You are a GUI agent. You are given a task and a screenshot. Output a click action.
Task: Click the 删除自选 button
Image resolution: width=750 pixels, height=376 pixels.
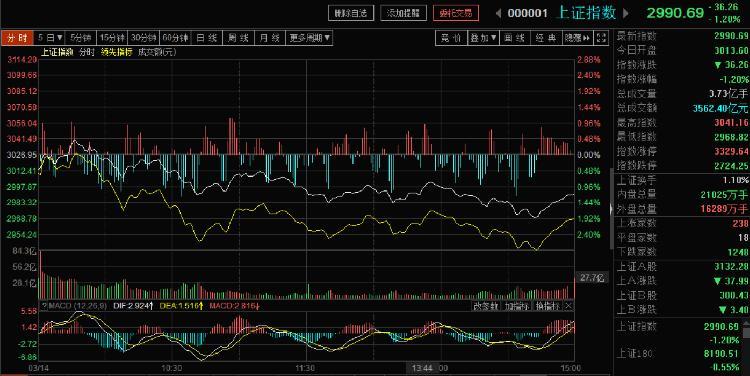coord(351,13)
